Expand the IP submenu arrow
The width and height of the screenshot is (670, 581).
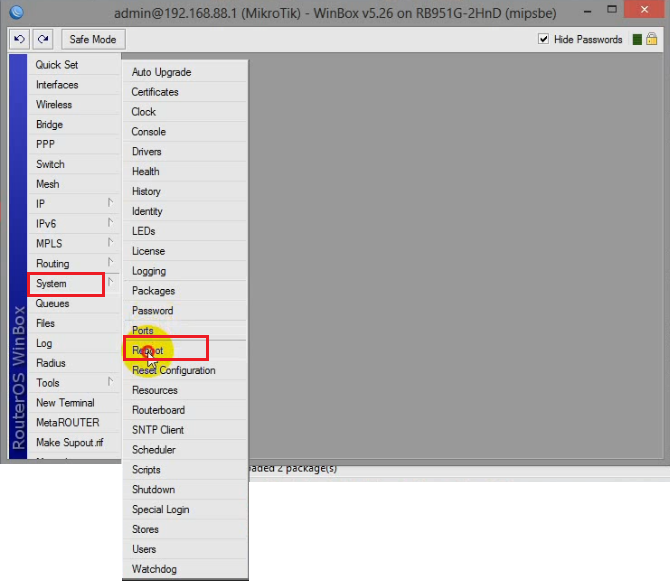[111, 202]
